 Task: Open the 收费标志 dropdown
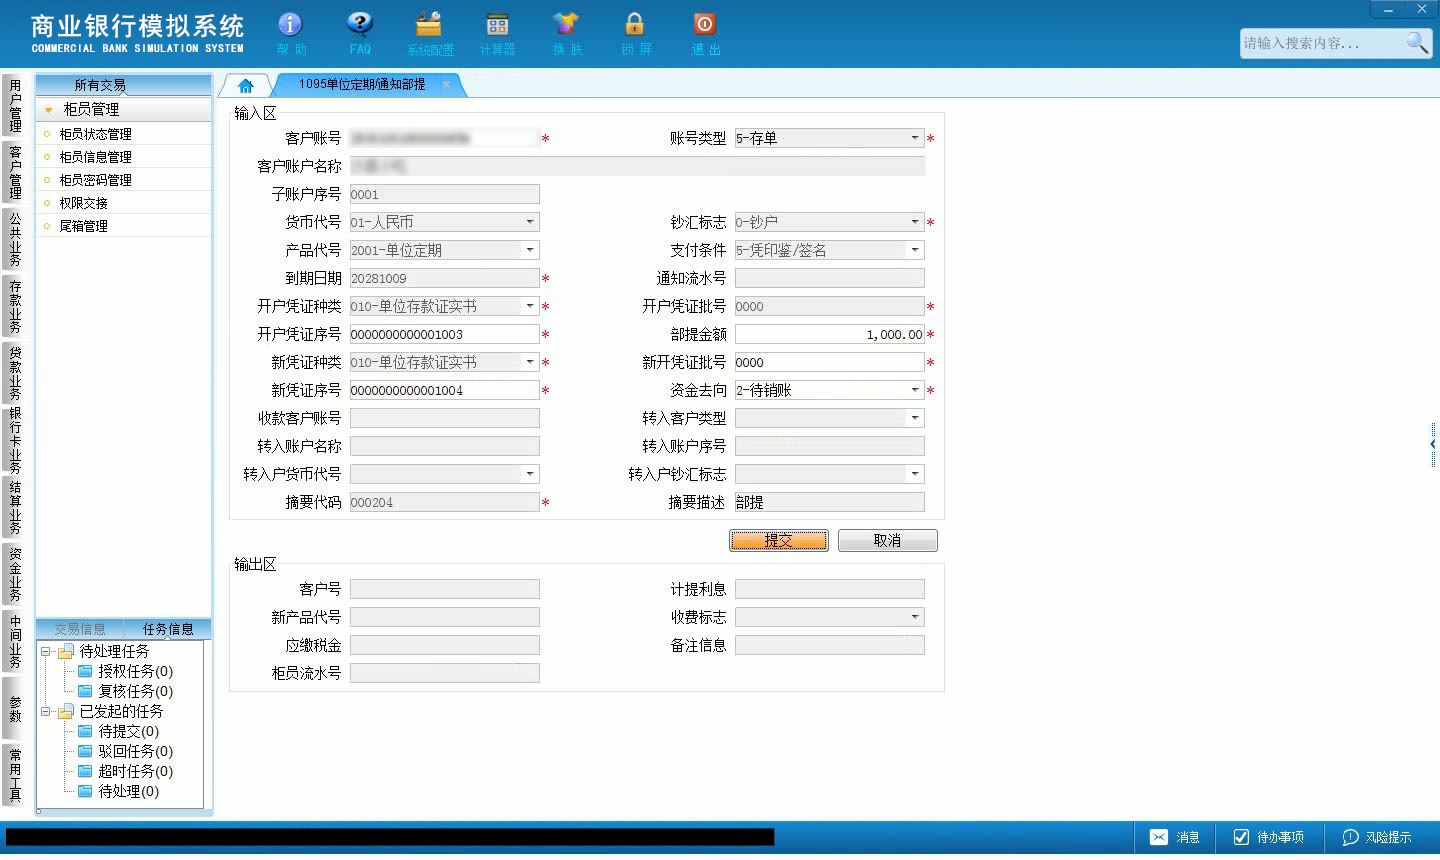pos(914,617)
